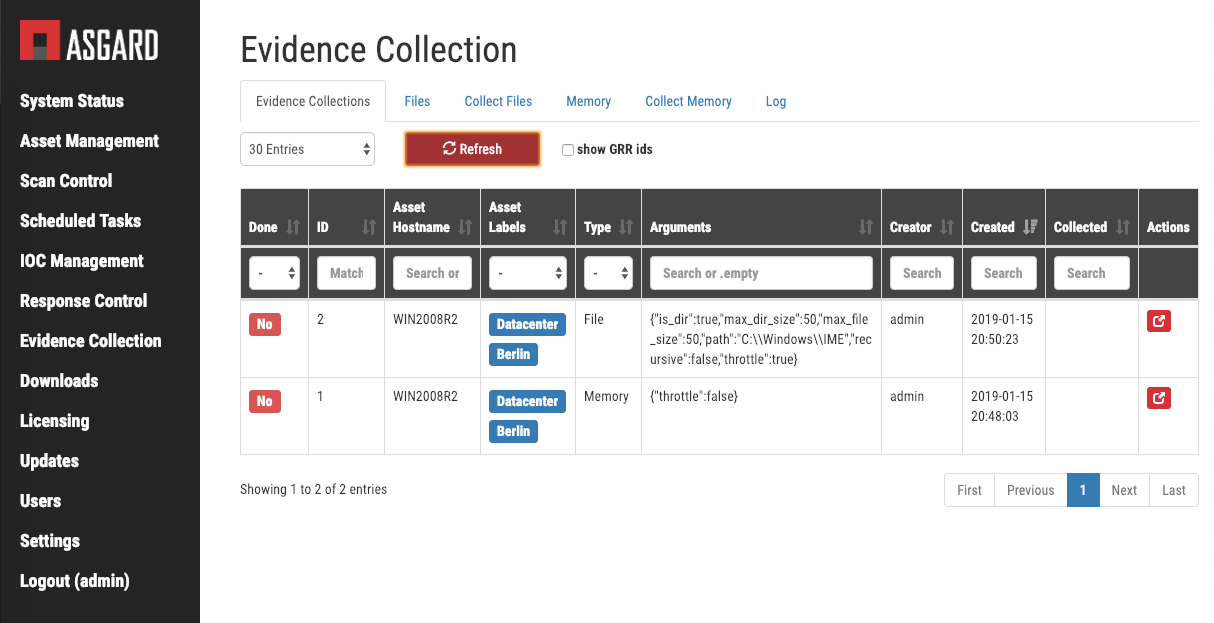This screenshot has width=1214, height=623.
Task: Switch to the Memory tab
Action: point(588,101)
